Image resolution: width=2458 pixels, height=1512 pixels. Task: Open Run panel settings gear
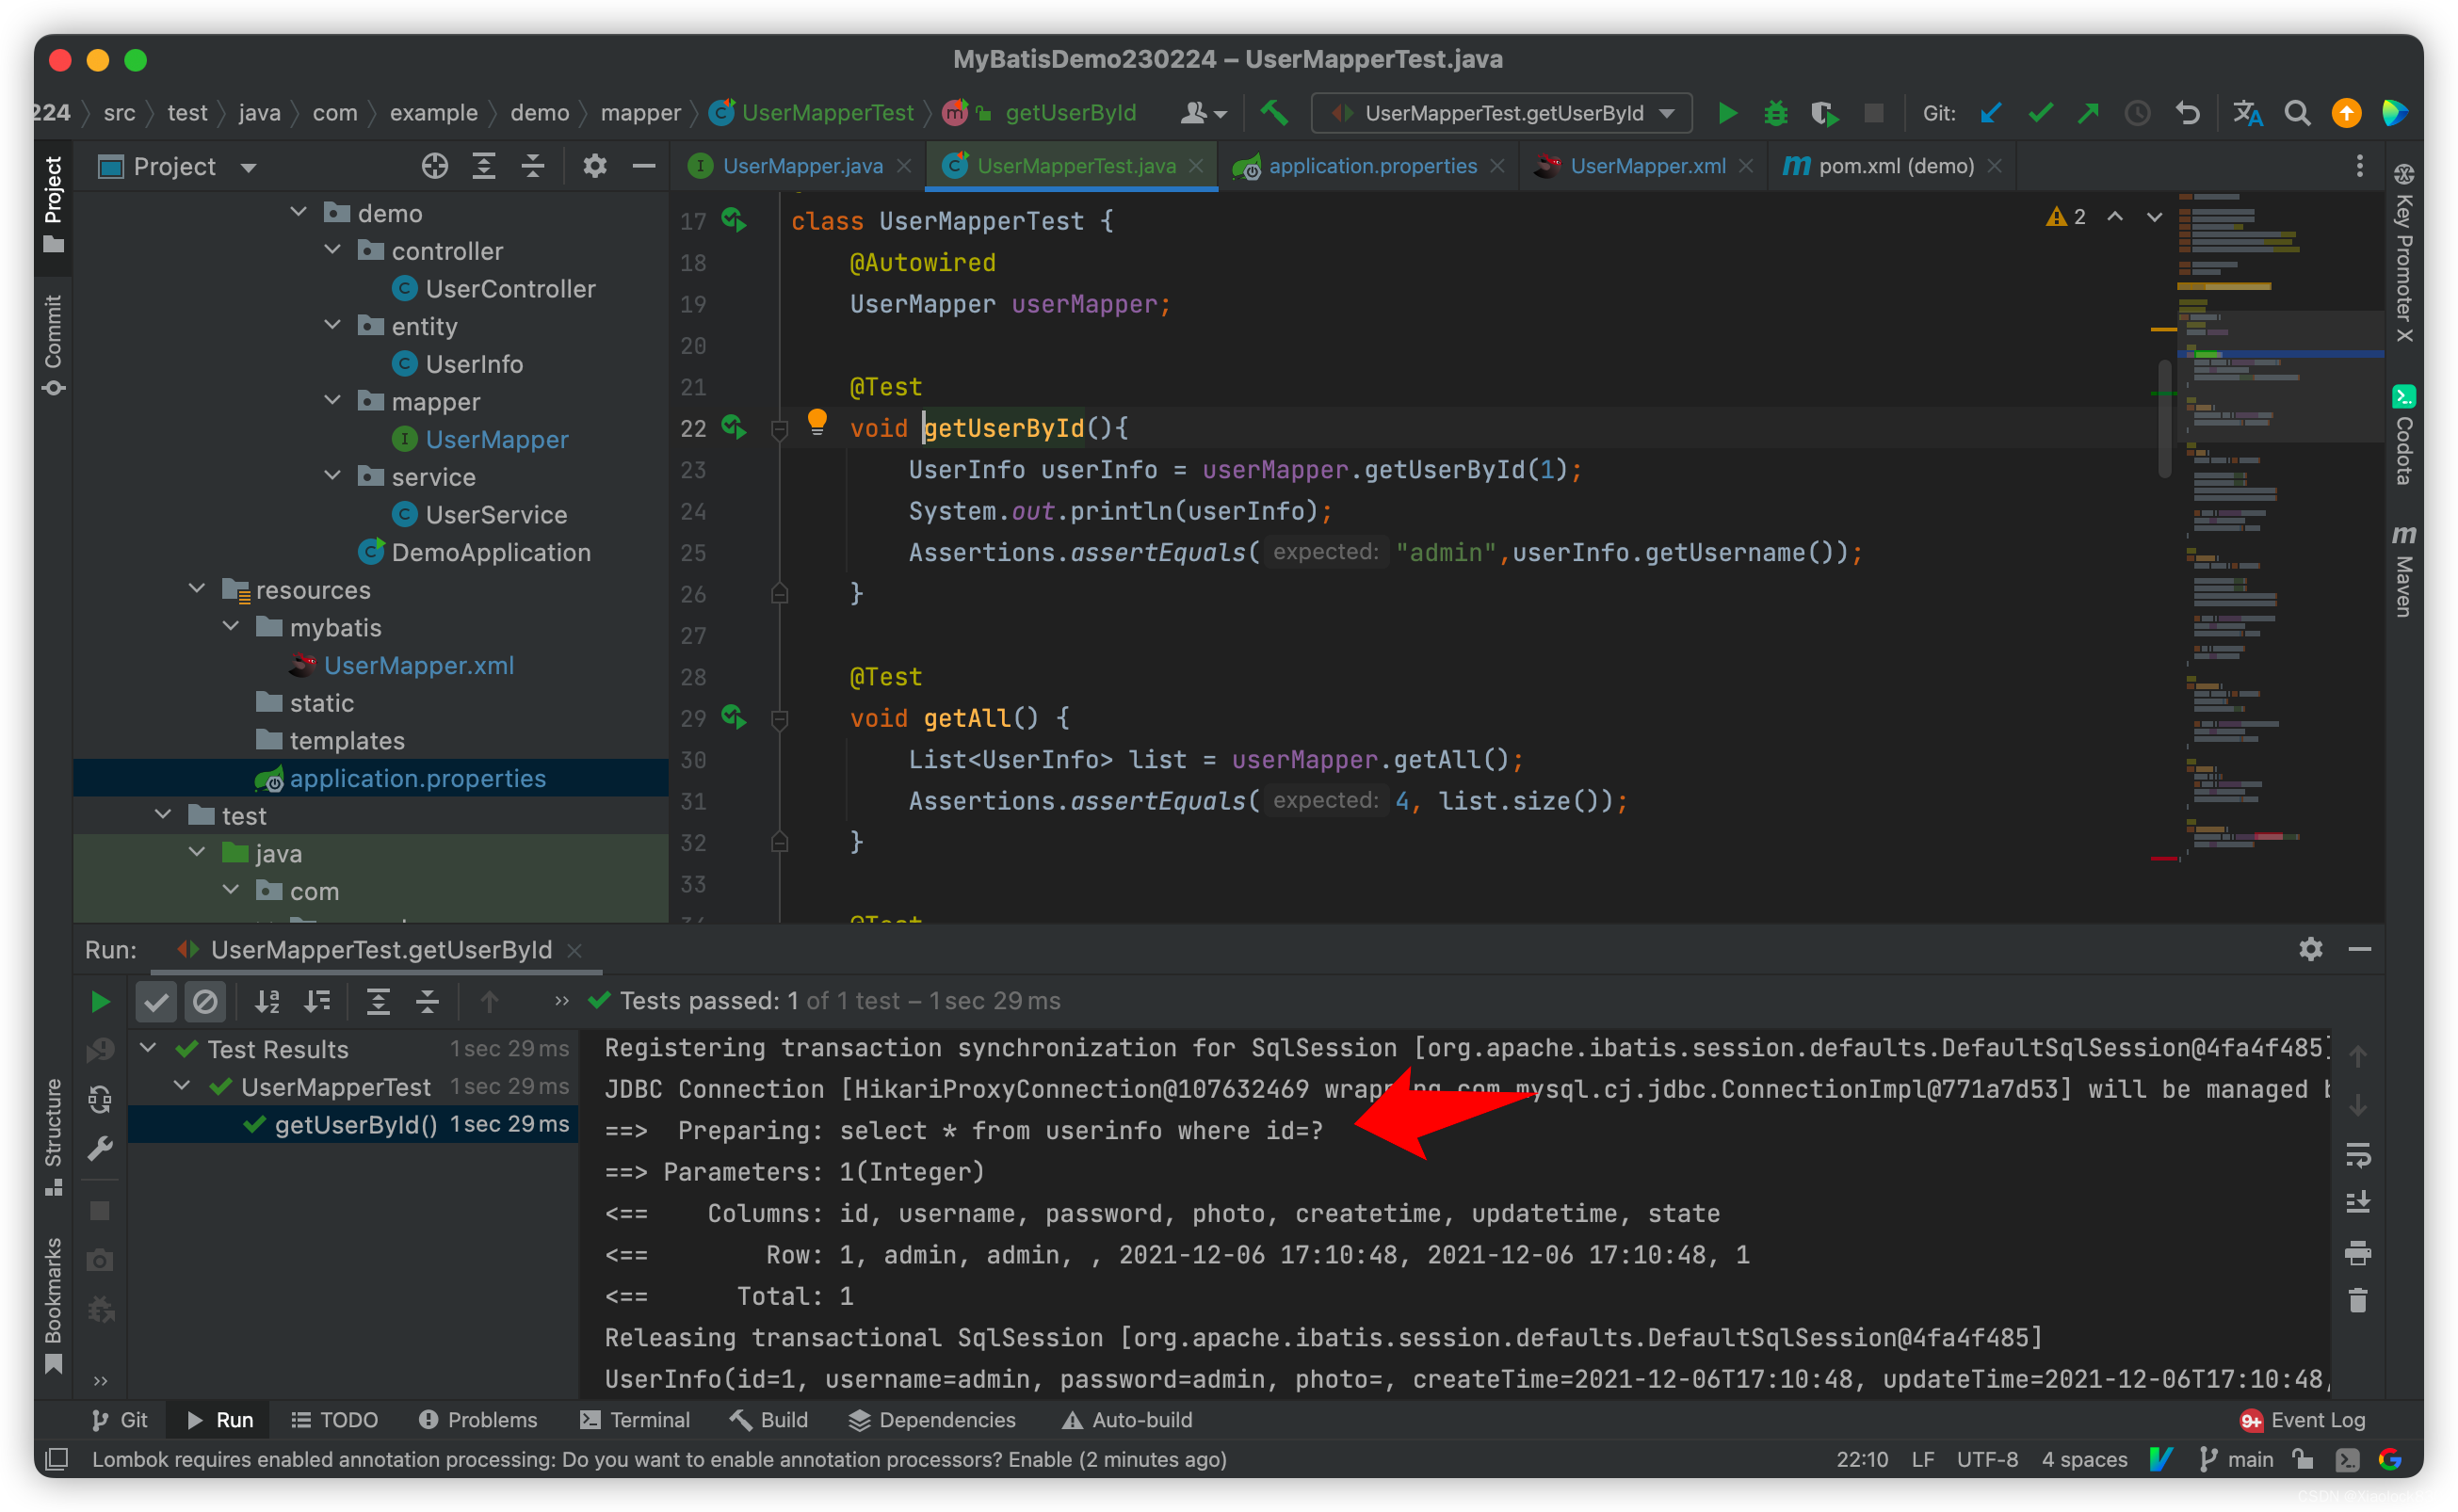2310,949
